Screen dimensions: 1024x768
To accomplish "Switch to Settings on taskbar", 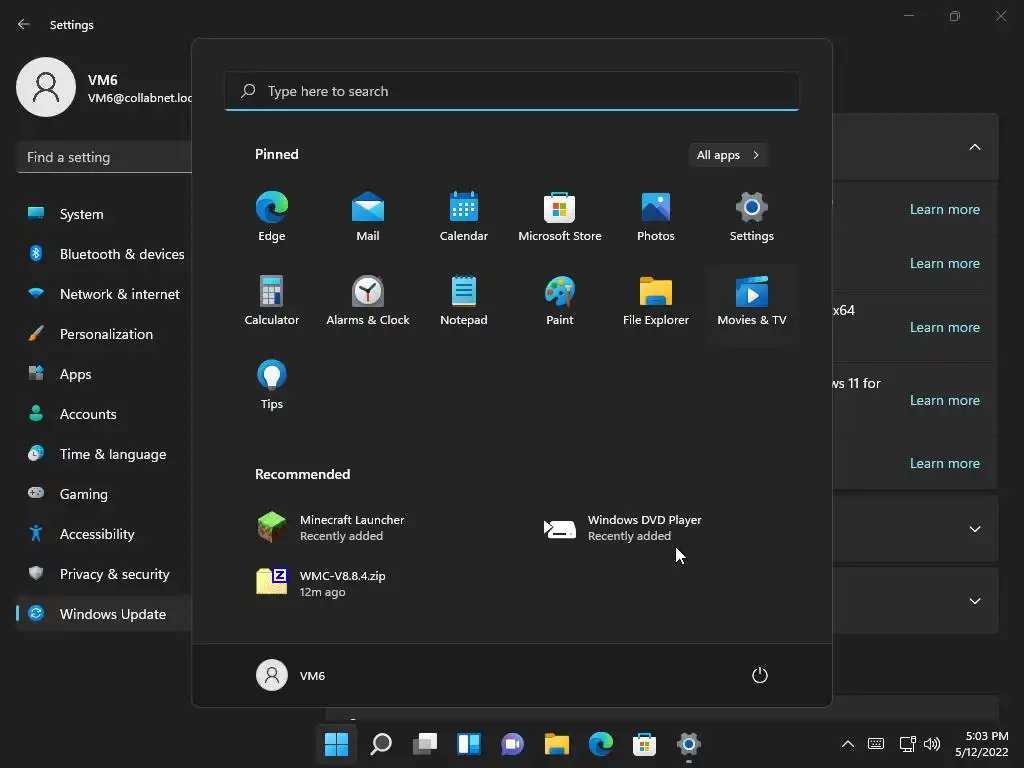I will [x=688, y=744].
